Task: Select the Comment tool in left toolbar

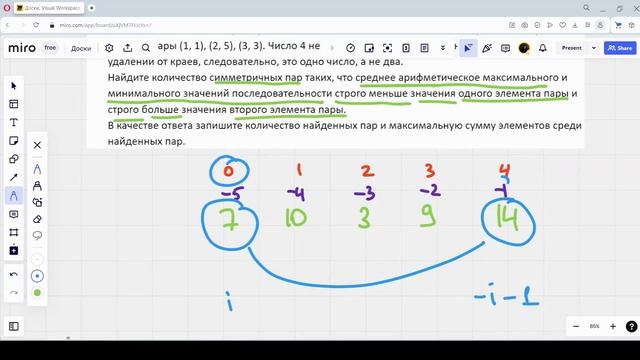Action: 14,214
